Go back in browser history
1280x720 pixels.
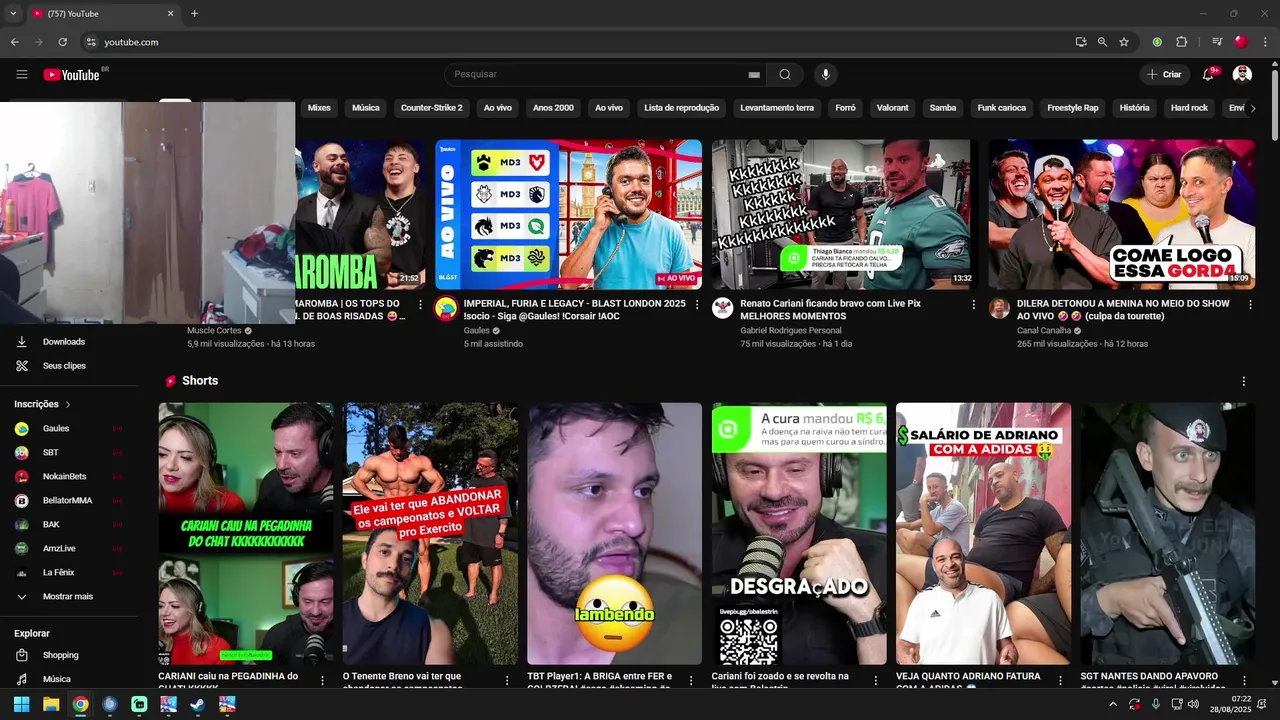click(x=14, y=42)
